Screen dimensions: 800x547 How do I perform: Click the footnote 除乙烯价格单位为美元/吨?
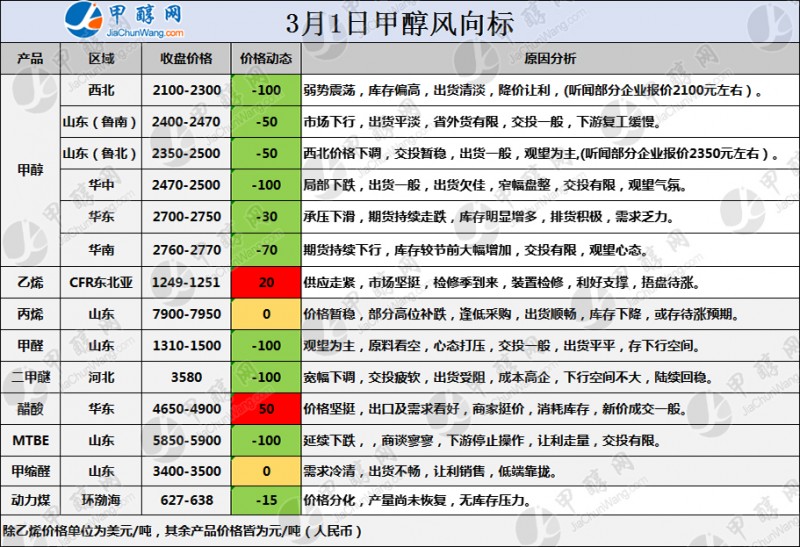tap(182, 531)
